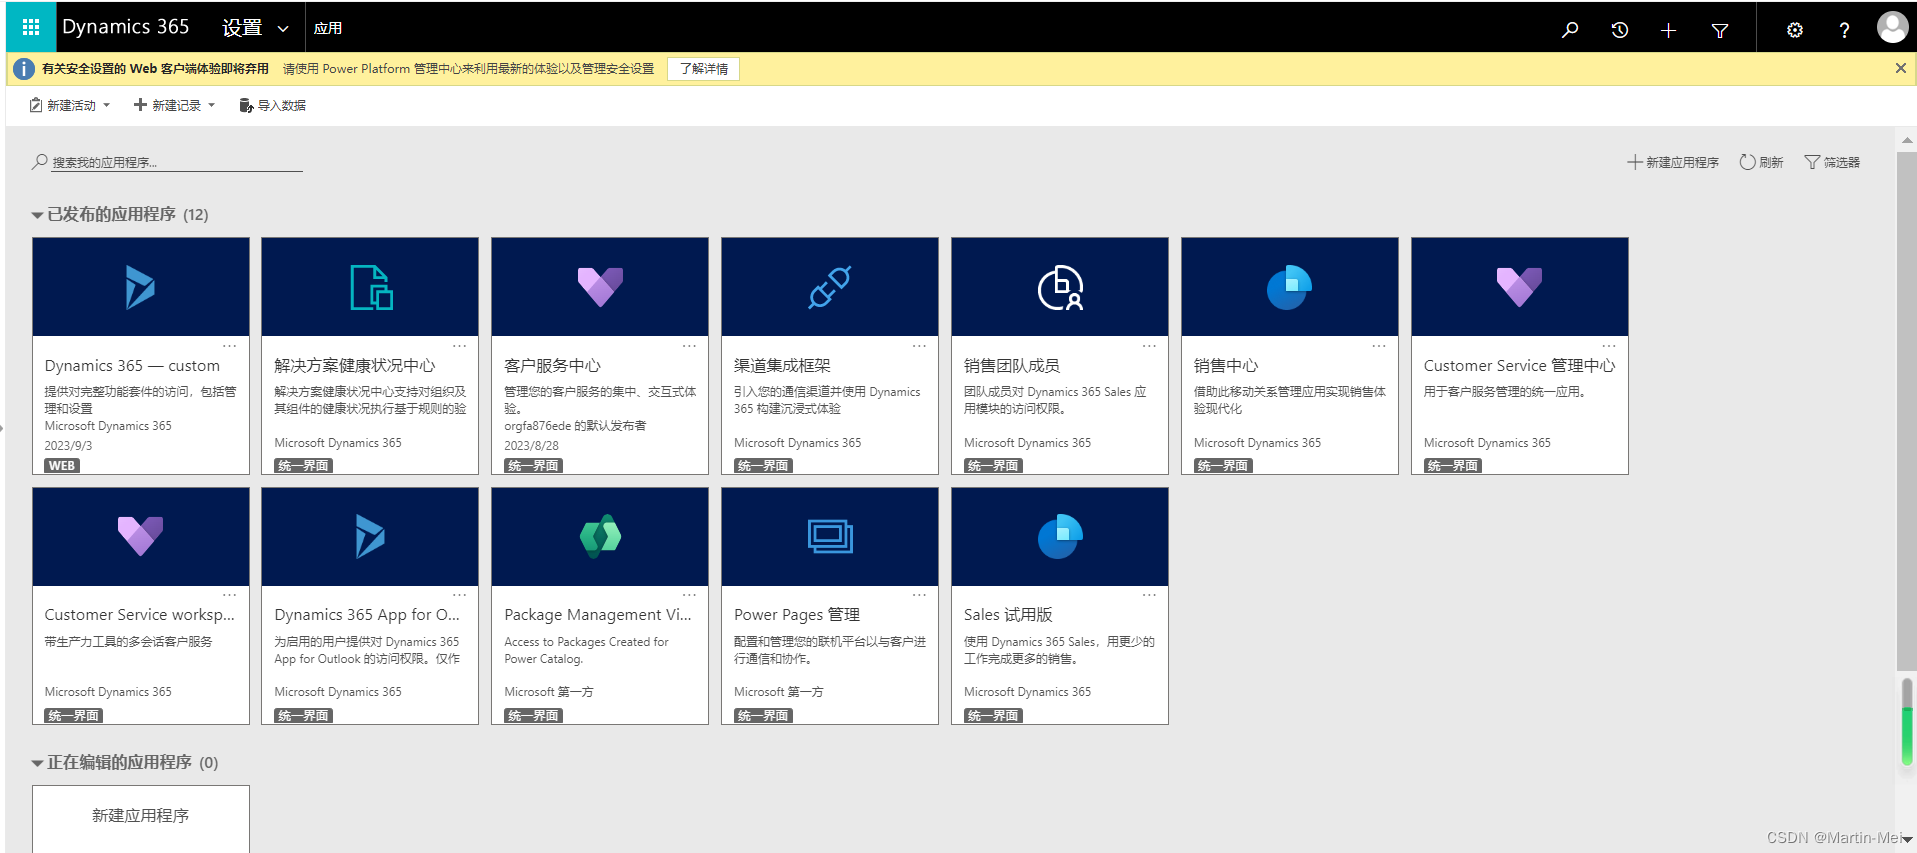The height and width of the screenshot is (853, 1917).
Task: Open Customer Service 管理中心 heart icon
Action: [x=1519, y=287]
